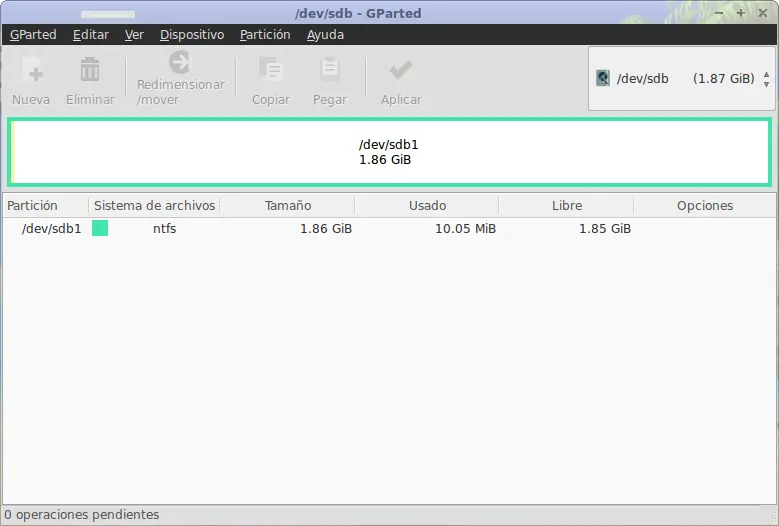Click the device selector up/down arrows

click(x=767, y=79)
